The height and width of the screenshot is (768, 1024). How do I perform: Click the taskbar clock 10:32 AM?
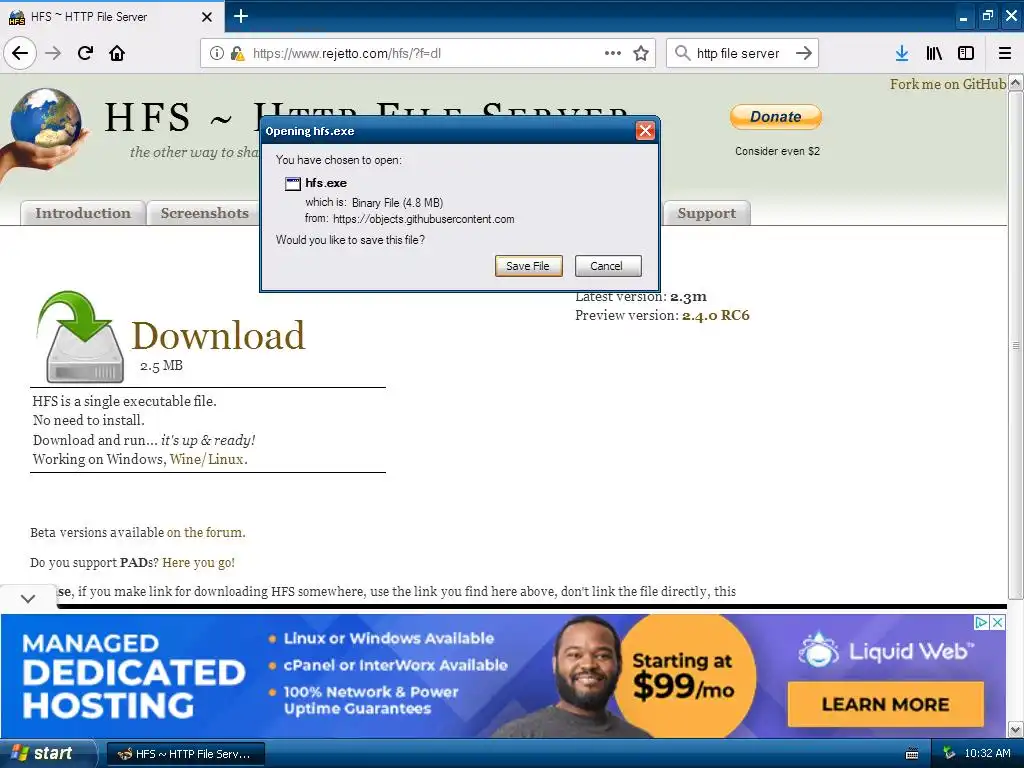tap(987, 753)
